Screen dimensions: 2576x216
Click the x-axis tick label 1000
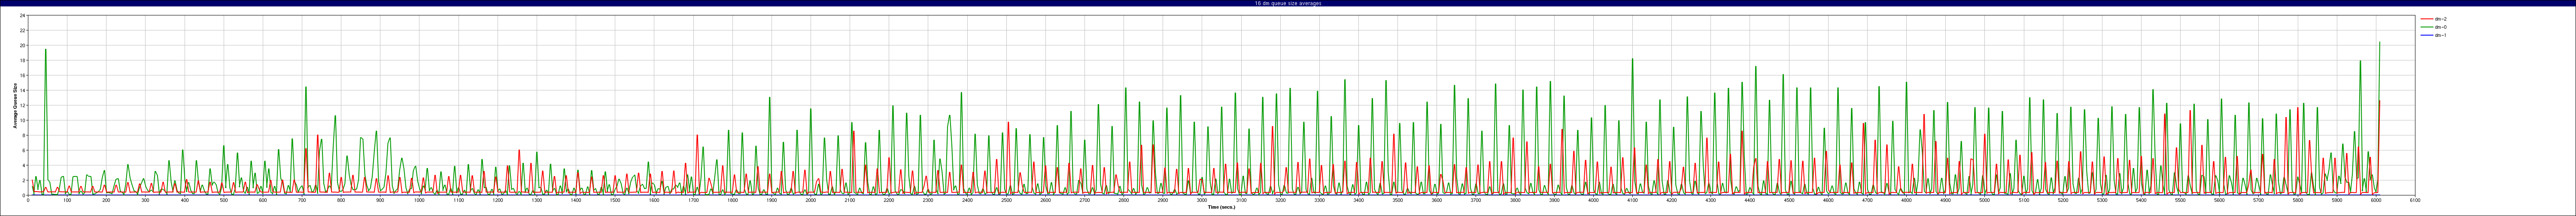point(419,200)
